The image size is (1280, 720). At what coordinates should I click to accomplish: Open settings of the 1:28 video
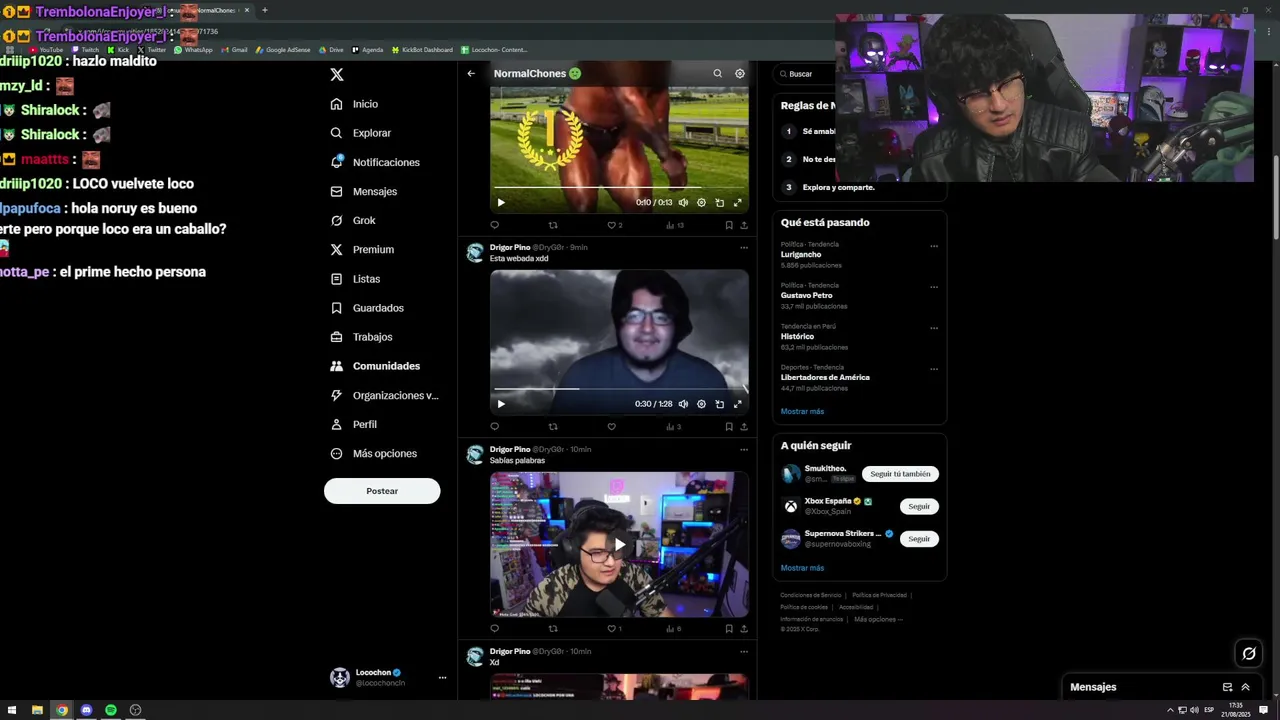(x=701, y=404)
